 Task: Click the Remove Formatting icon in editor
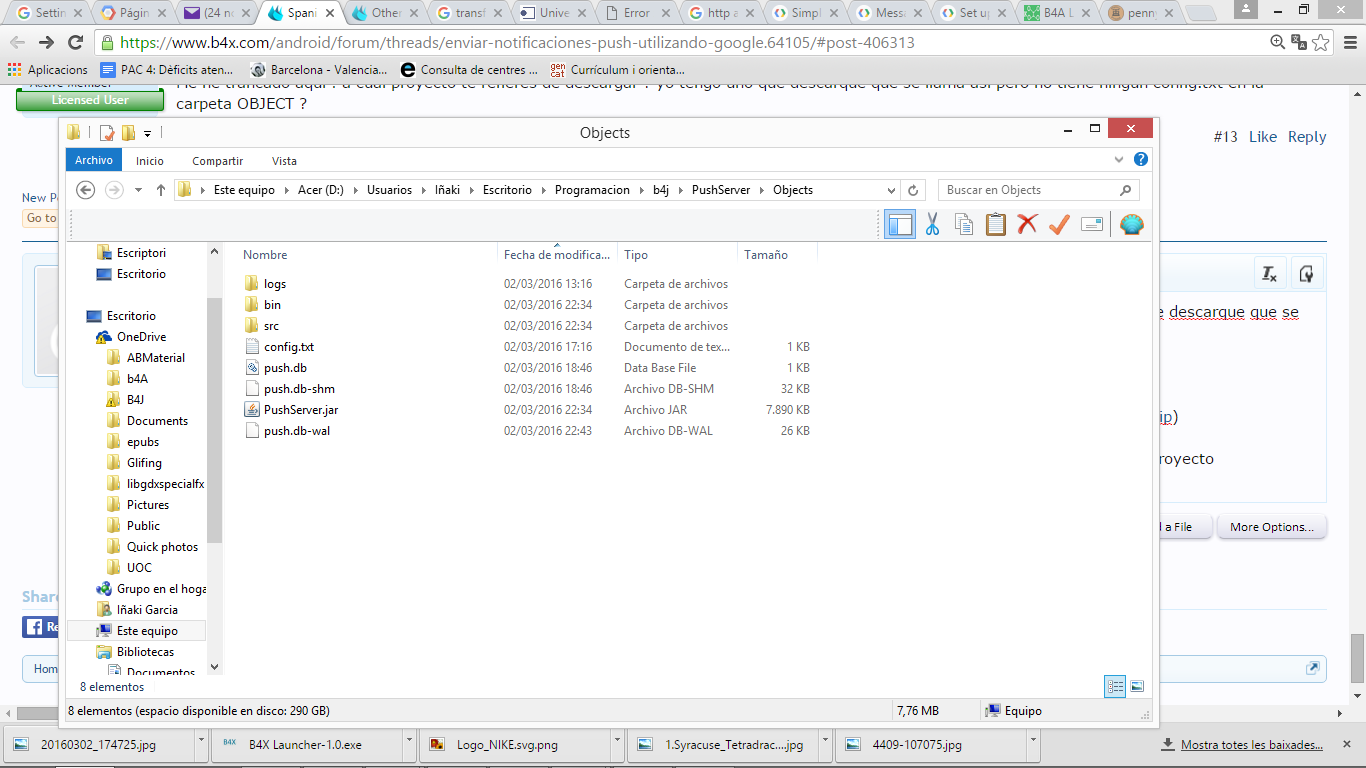pyautogui.click(x=1269, y=274)
